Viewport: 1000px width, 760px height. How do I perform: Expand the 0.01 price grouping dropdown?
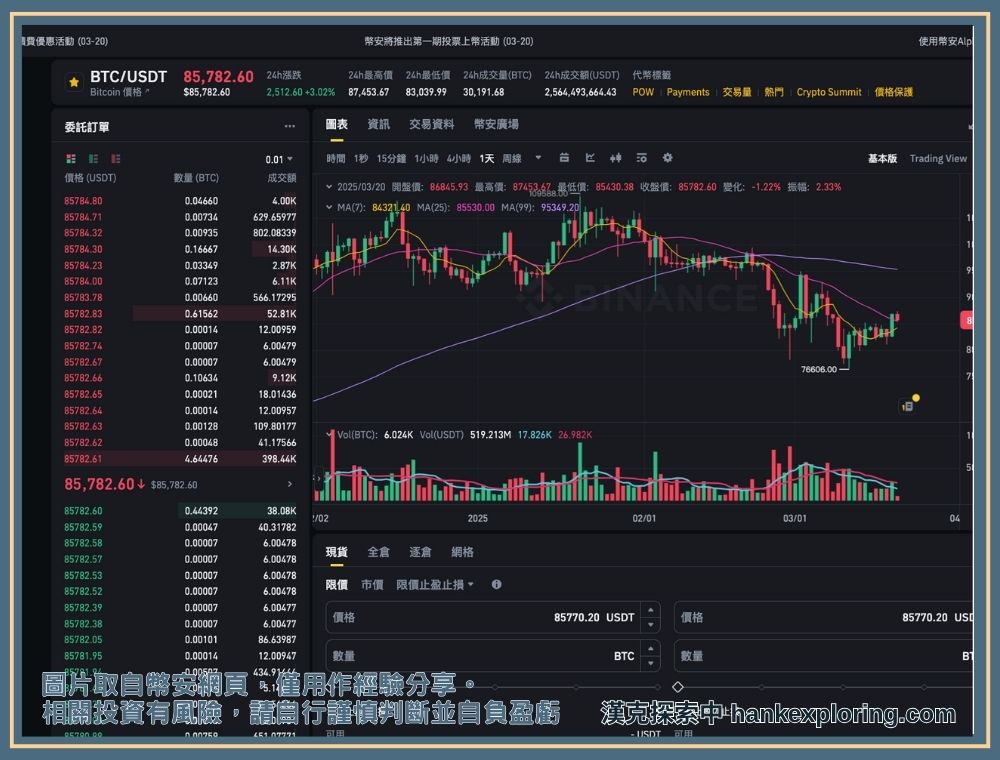(x=279, y=159)
